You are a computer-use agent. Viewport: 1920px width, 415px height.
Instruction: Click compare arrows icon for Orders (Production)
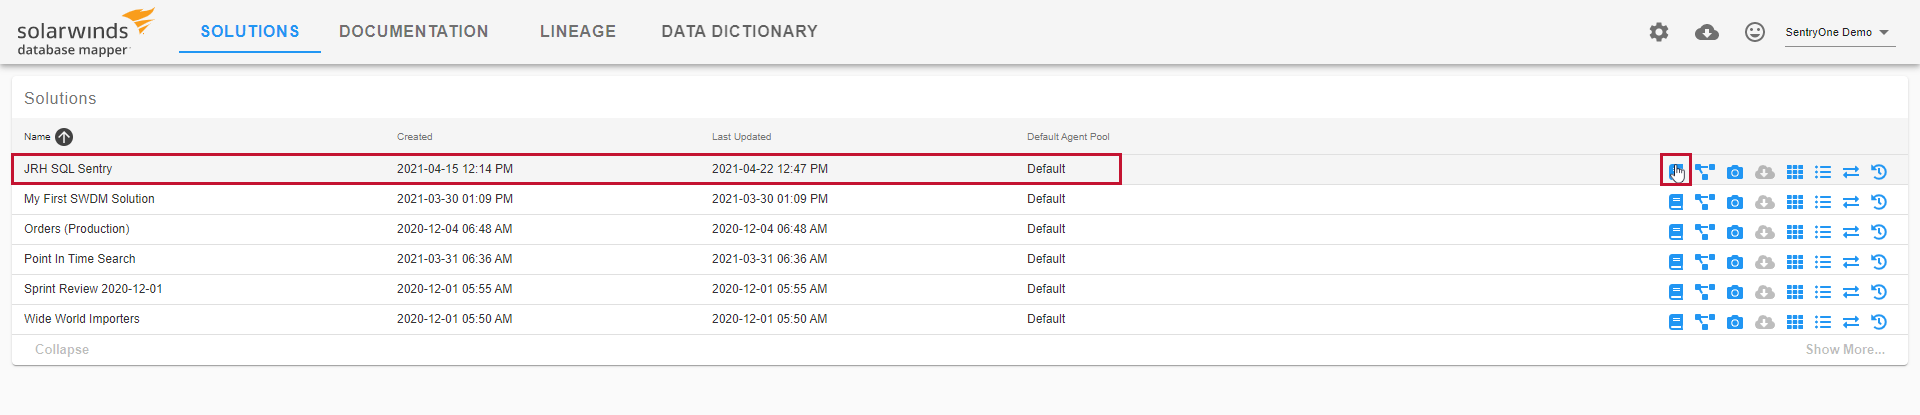tap(1851, 232)
